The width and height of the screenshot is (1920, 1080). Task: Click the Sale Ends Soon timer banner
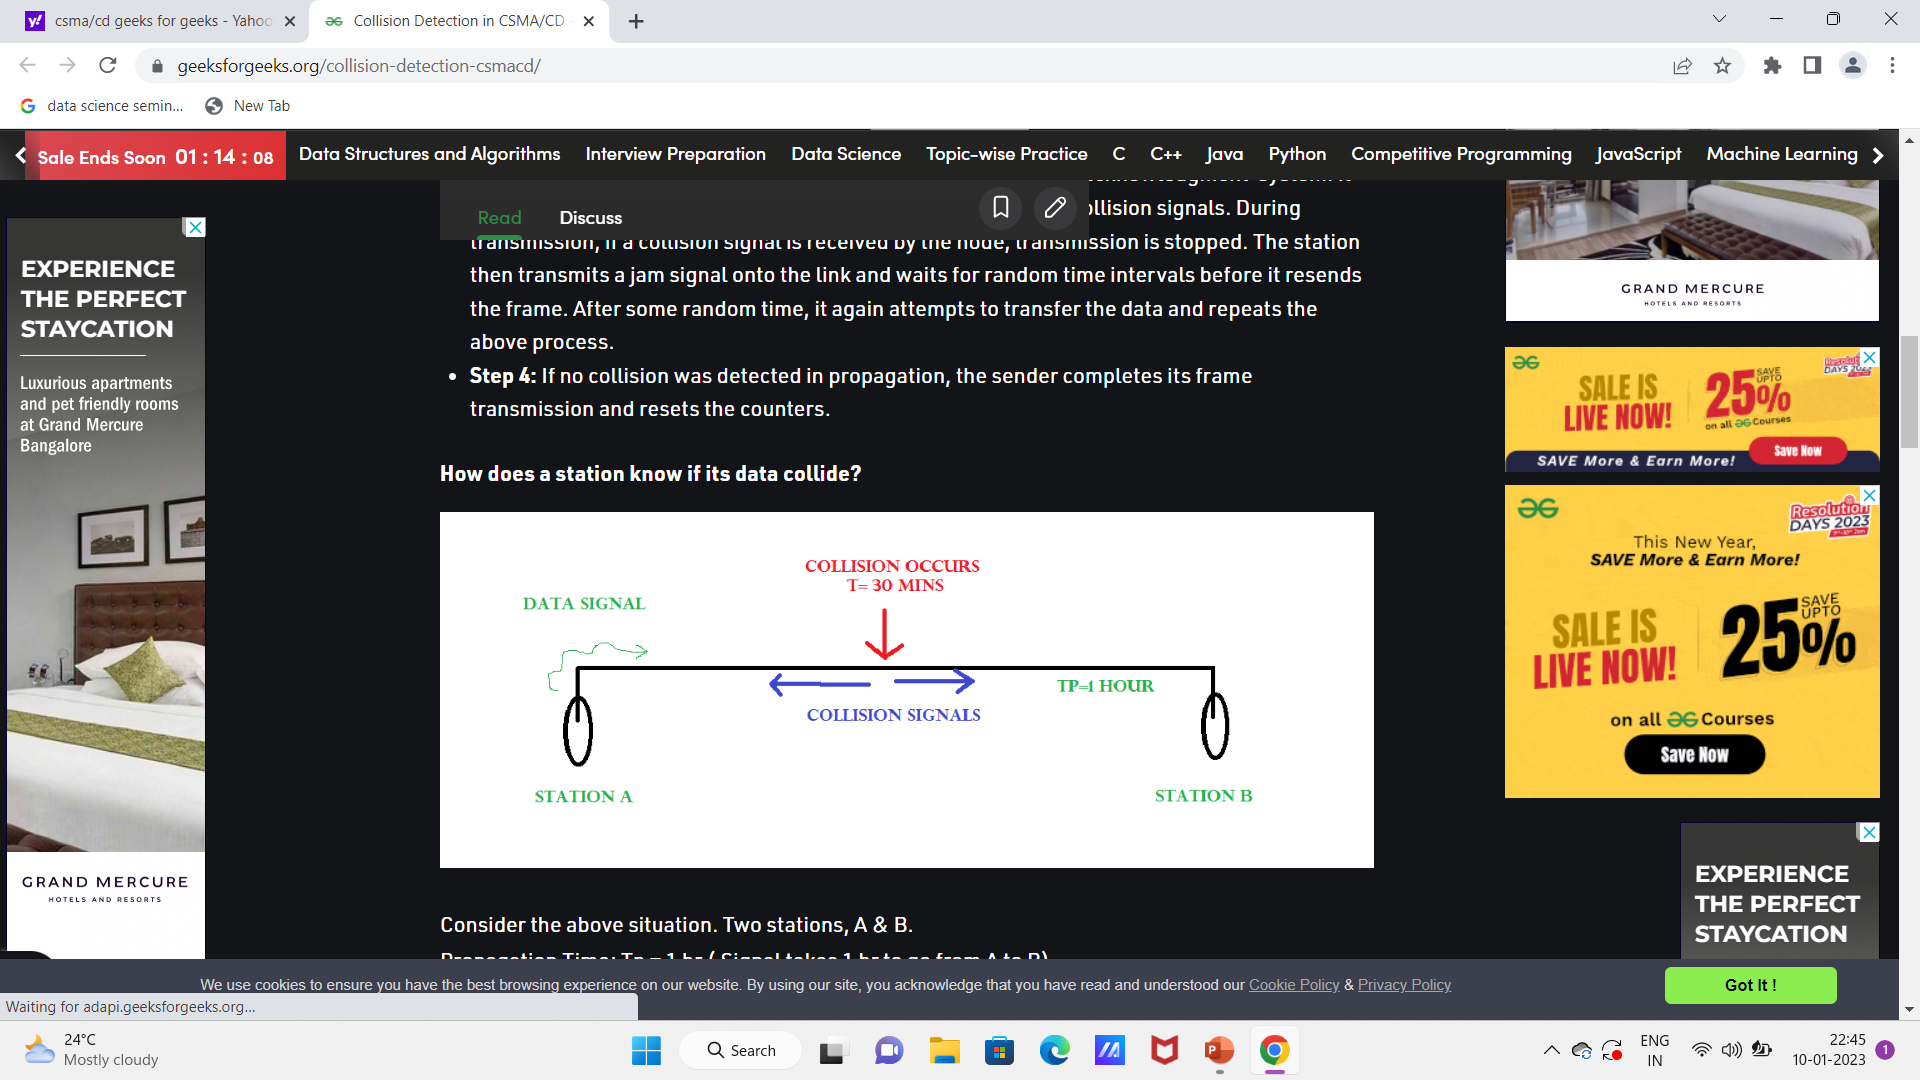point(155,157)
